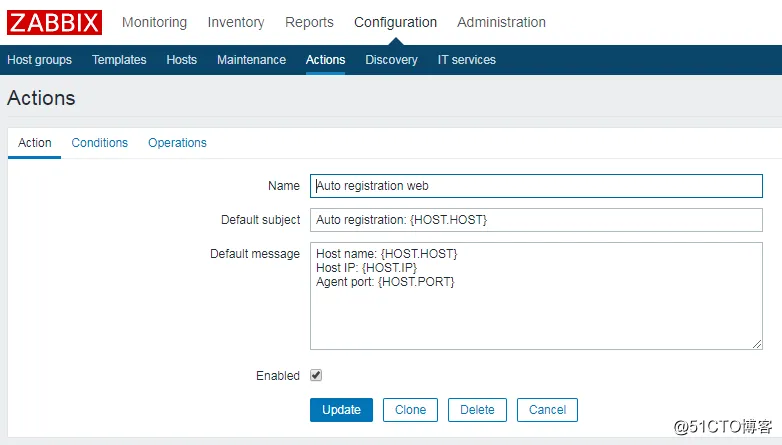
Task: Switch to the Conditions tab
Action: (x=100, y=143)
